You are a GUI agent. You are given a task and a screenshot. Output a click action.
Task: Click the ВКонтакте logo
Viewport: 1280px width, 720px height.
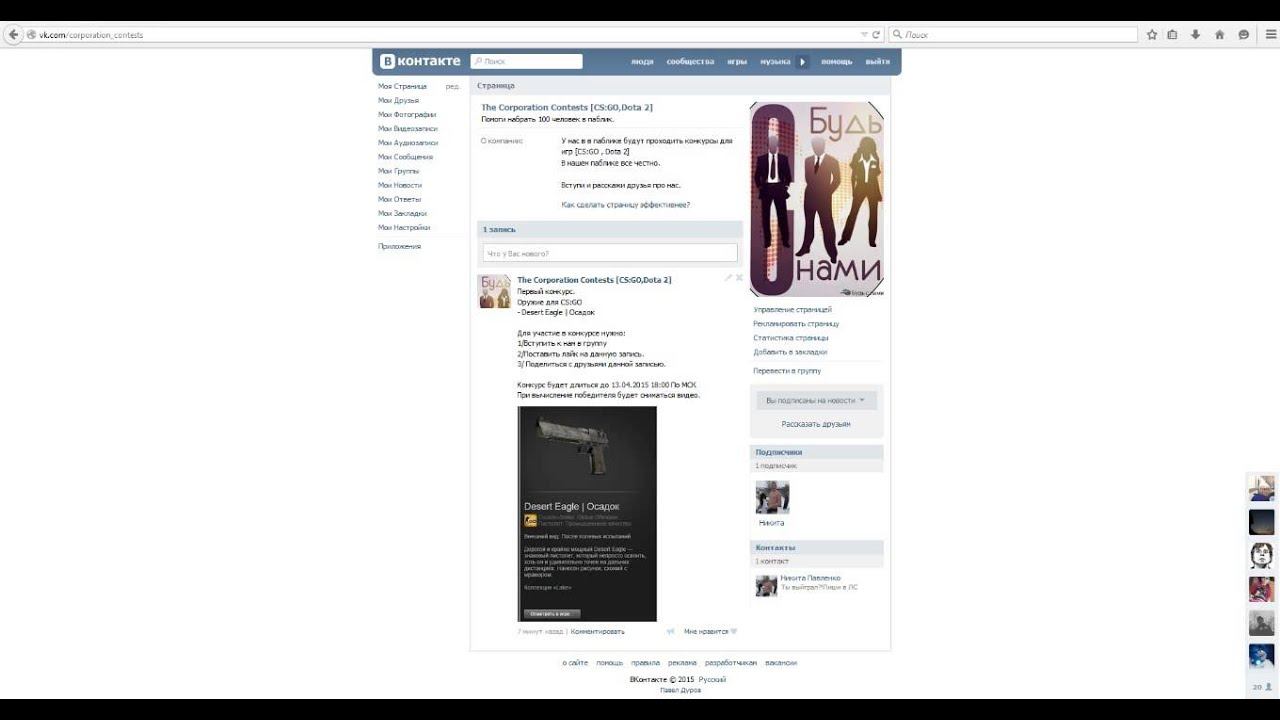pyautogui.click(x=420, y=61)
